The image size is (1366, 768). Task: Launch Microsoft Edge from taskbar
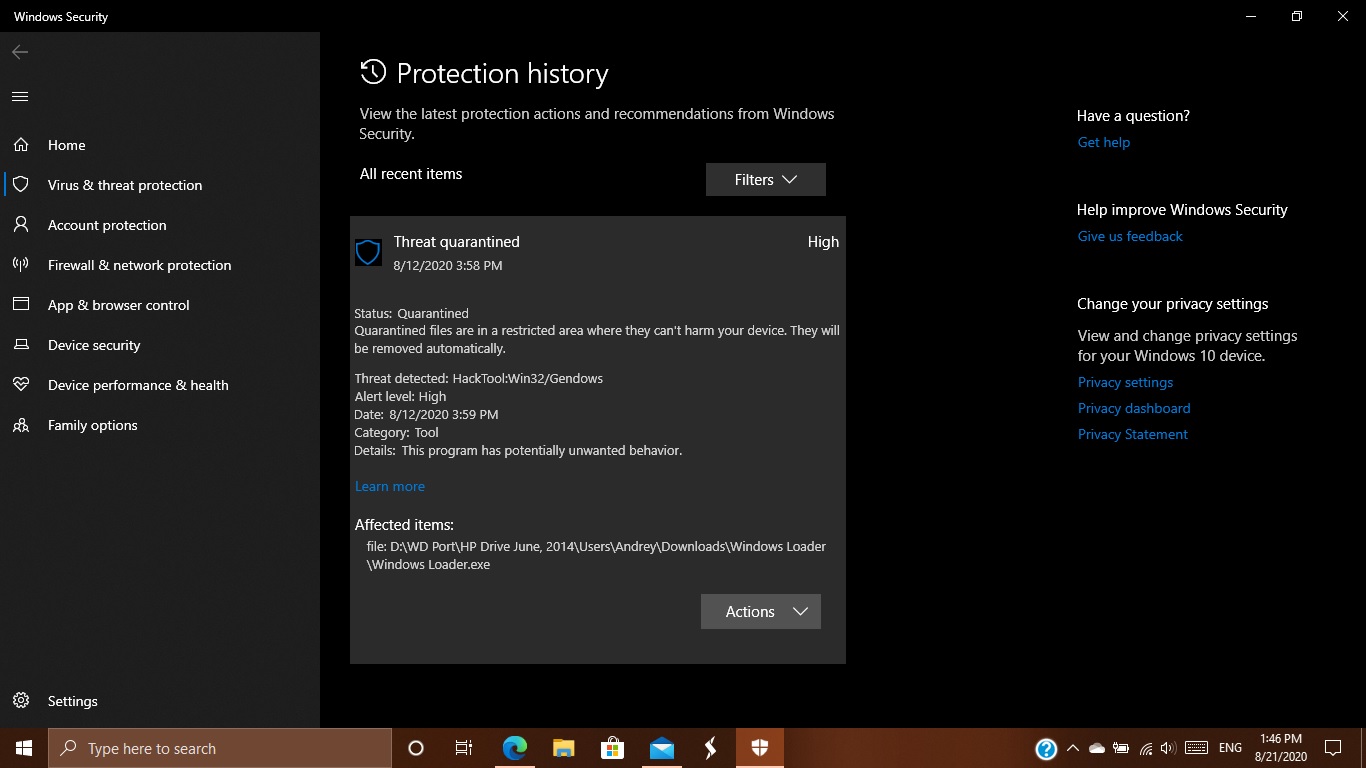[514, 748]
